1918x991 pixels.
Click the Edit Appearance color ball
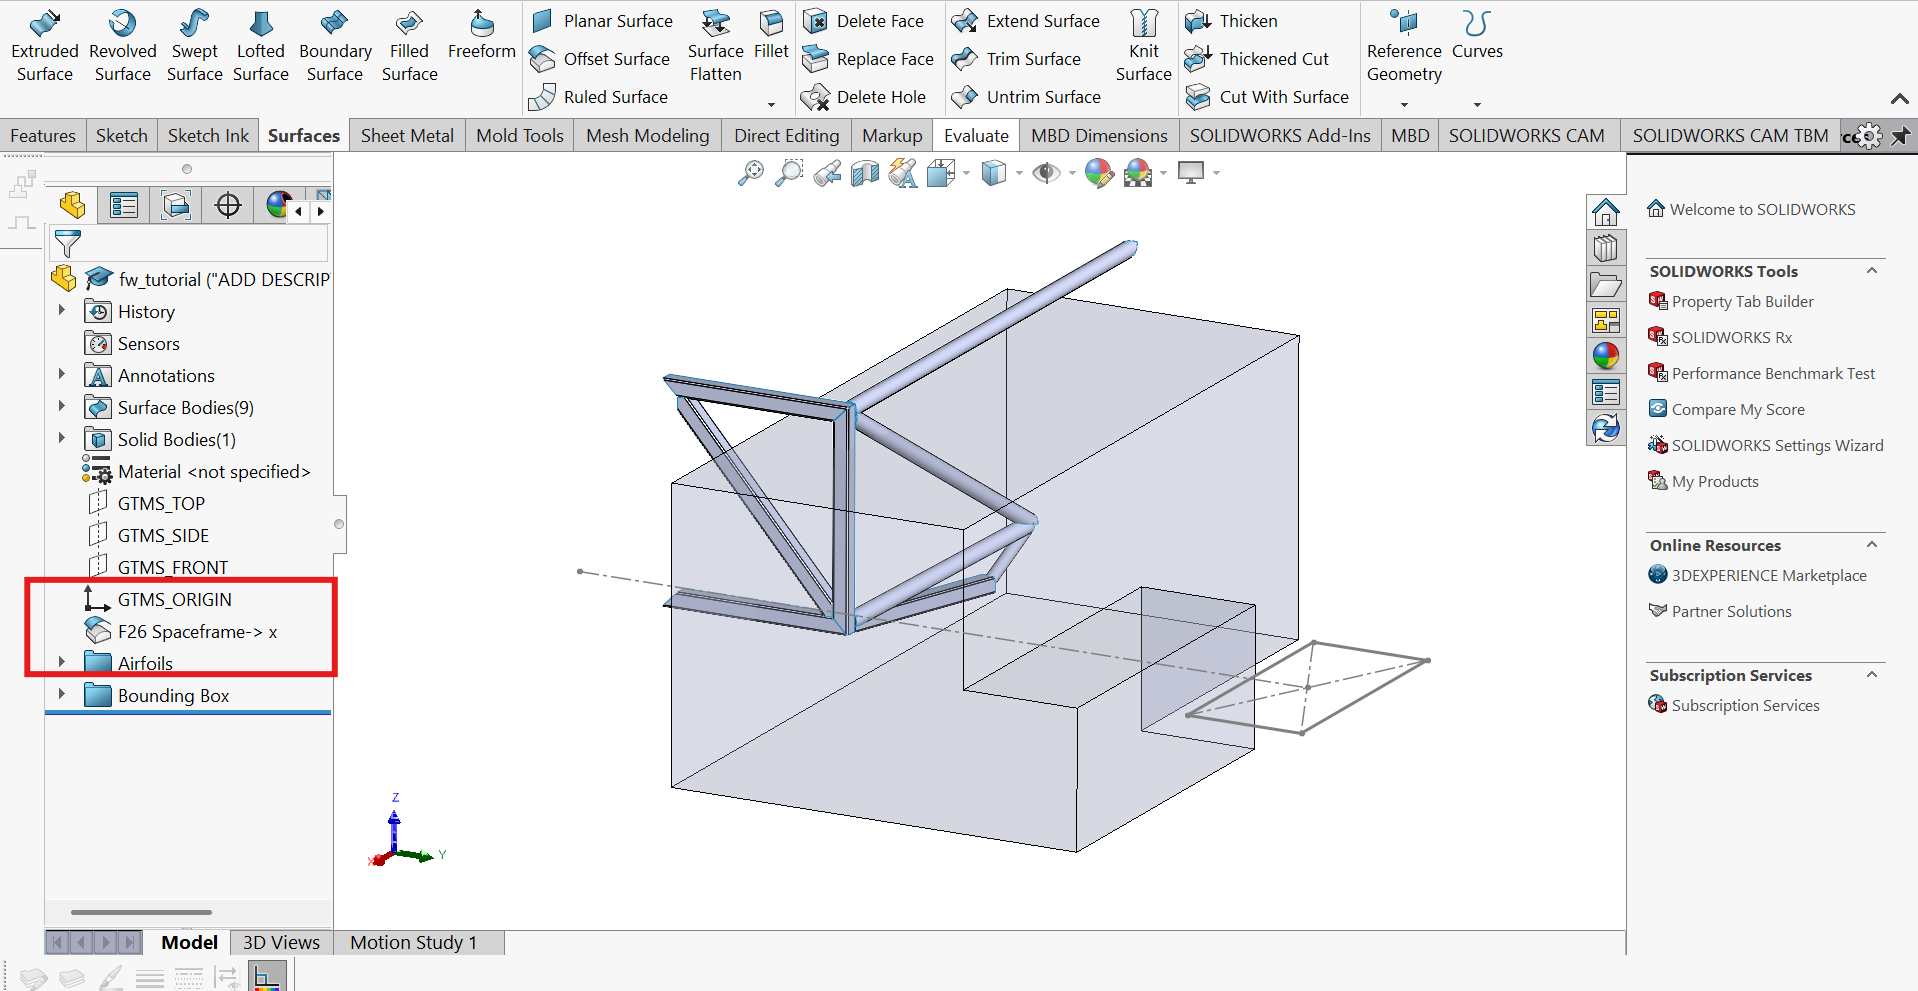click(1098, 174)
